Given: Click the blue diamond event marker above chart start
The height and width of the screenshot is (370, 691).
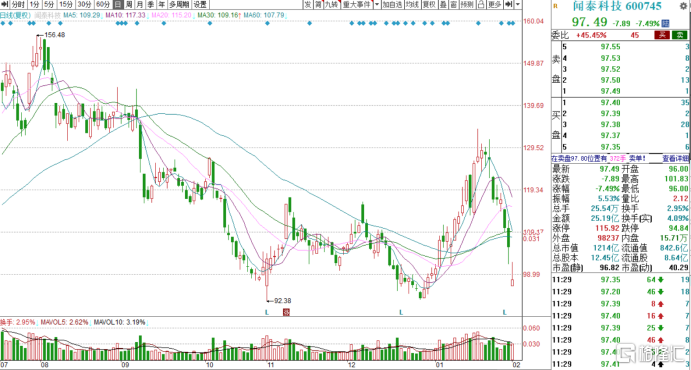Looking at the screenshot, I should click(2, 23).
